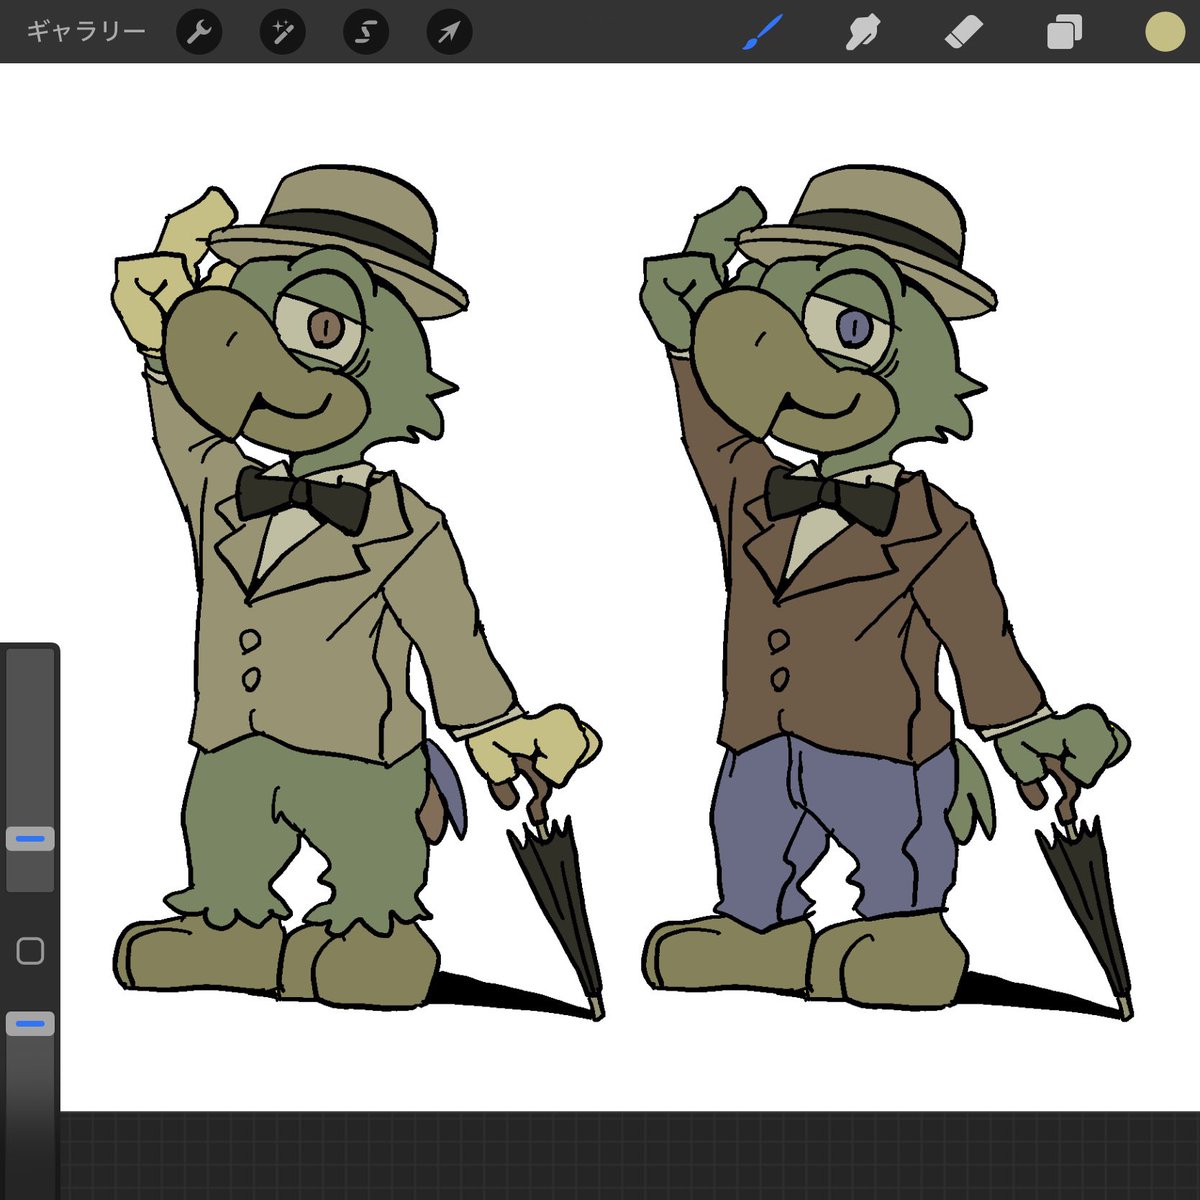Open the Actions wrench menu

[x=199, y=33]
